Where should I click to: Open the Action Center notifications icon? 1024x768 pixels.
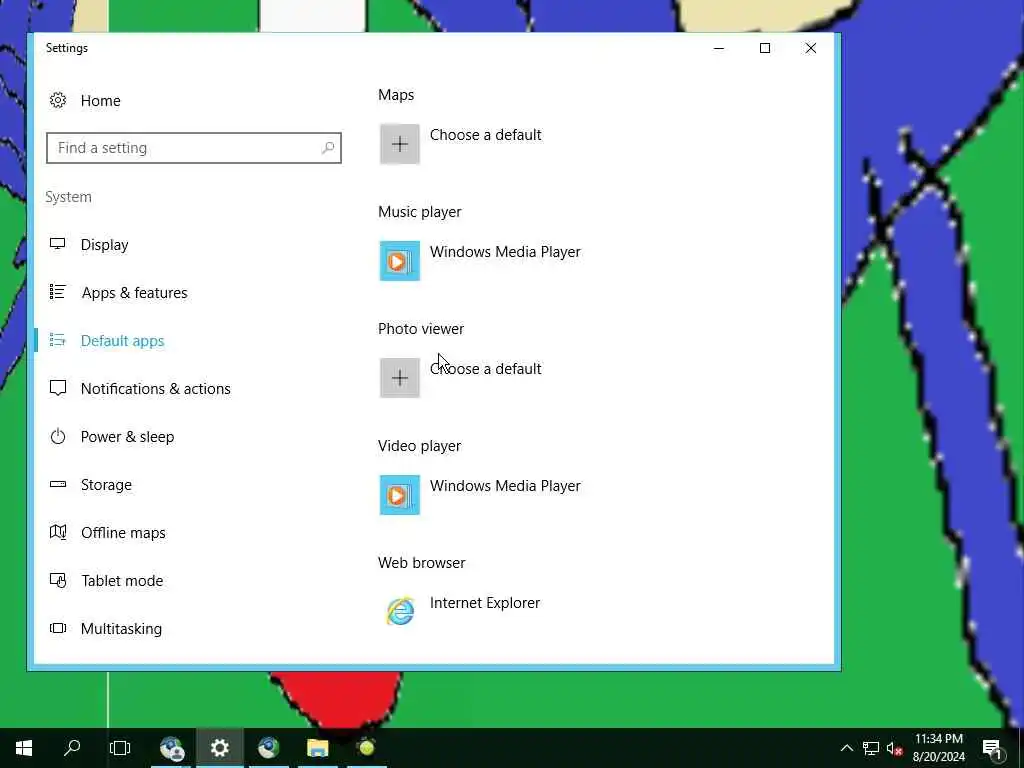click(993, 748)
